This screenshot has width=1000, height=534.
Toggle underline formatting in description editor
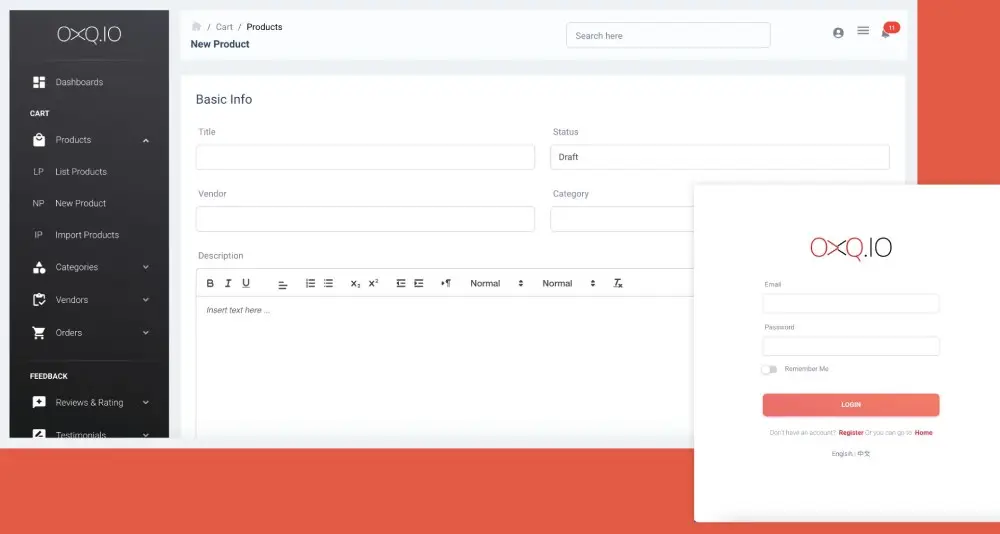tap(246, 283)
